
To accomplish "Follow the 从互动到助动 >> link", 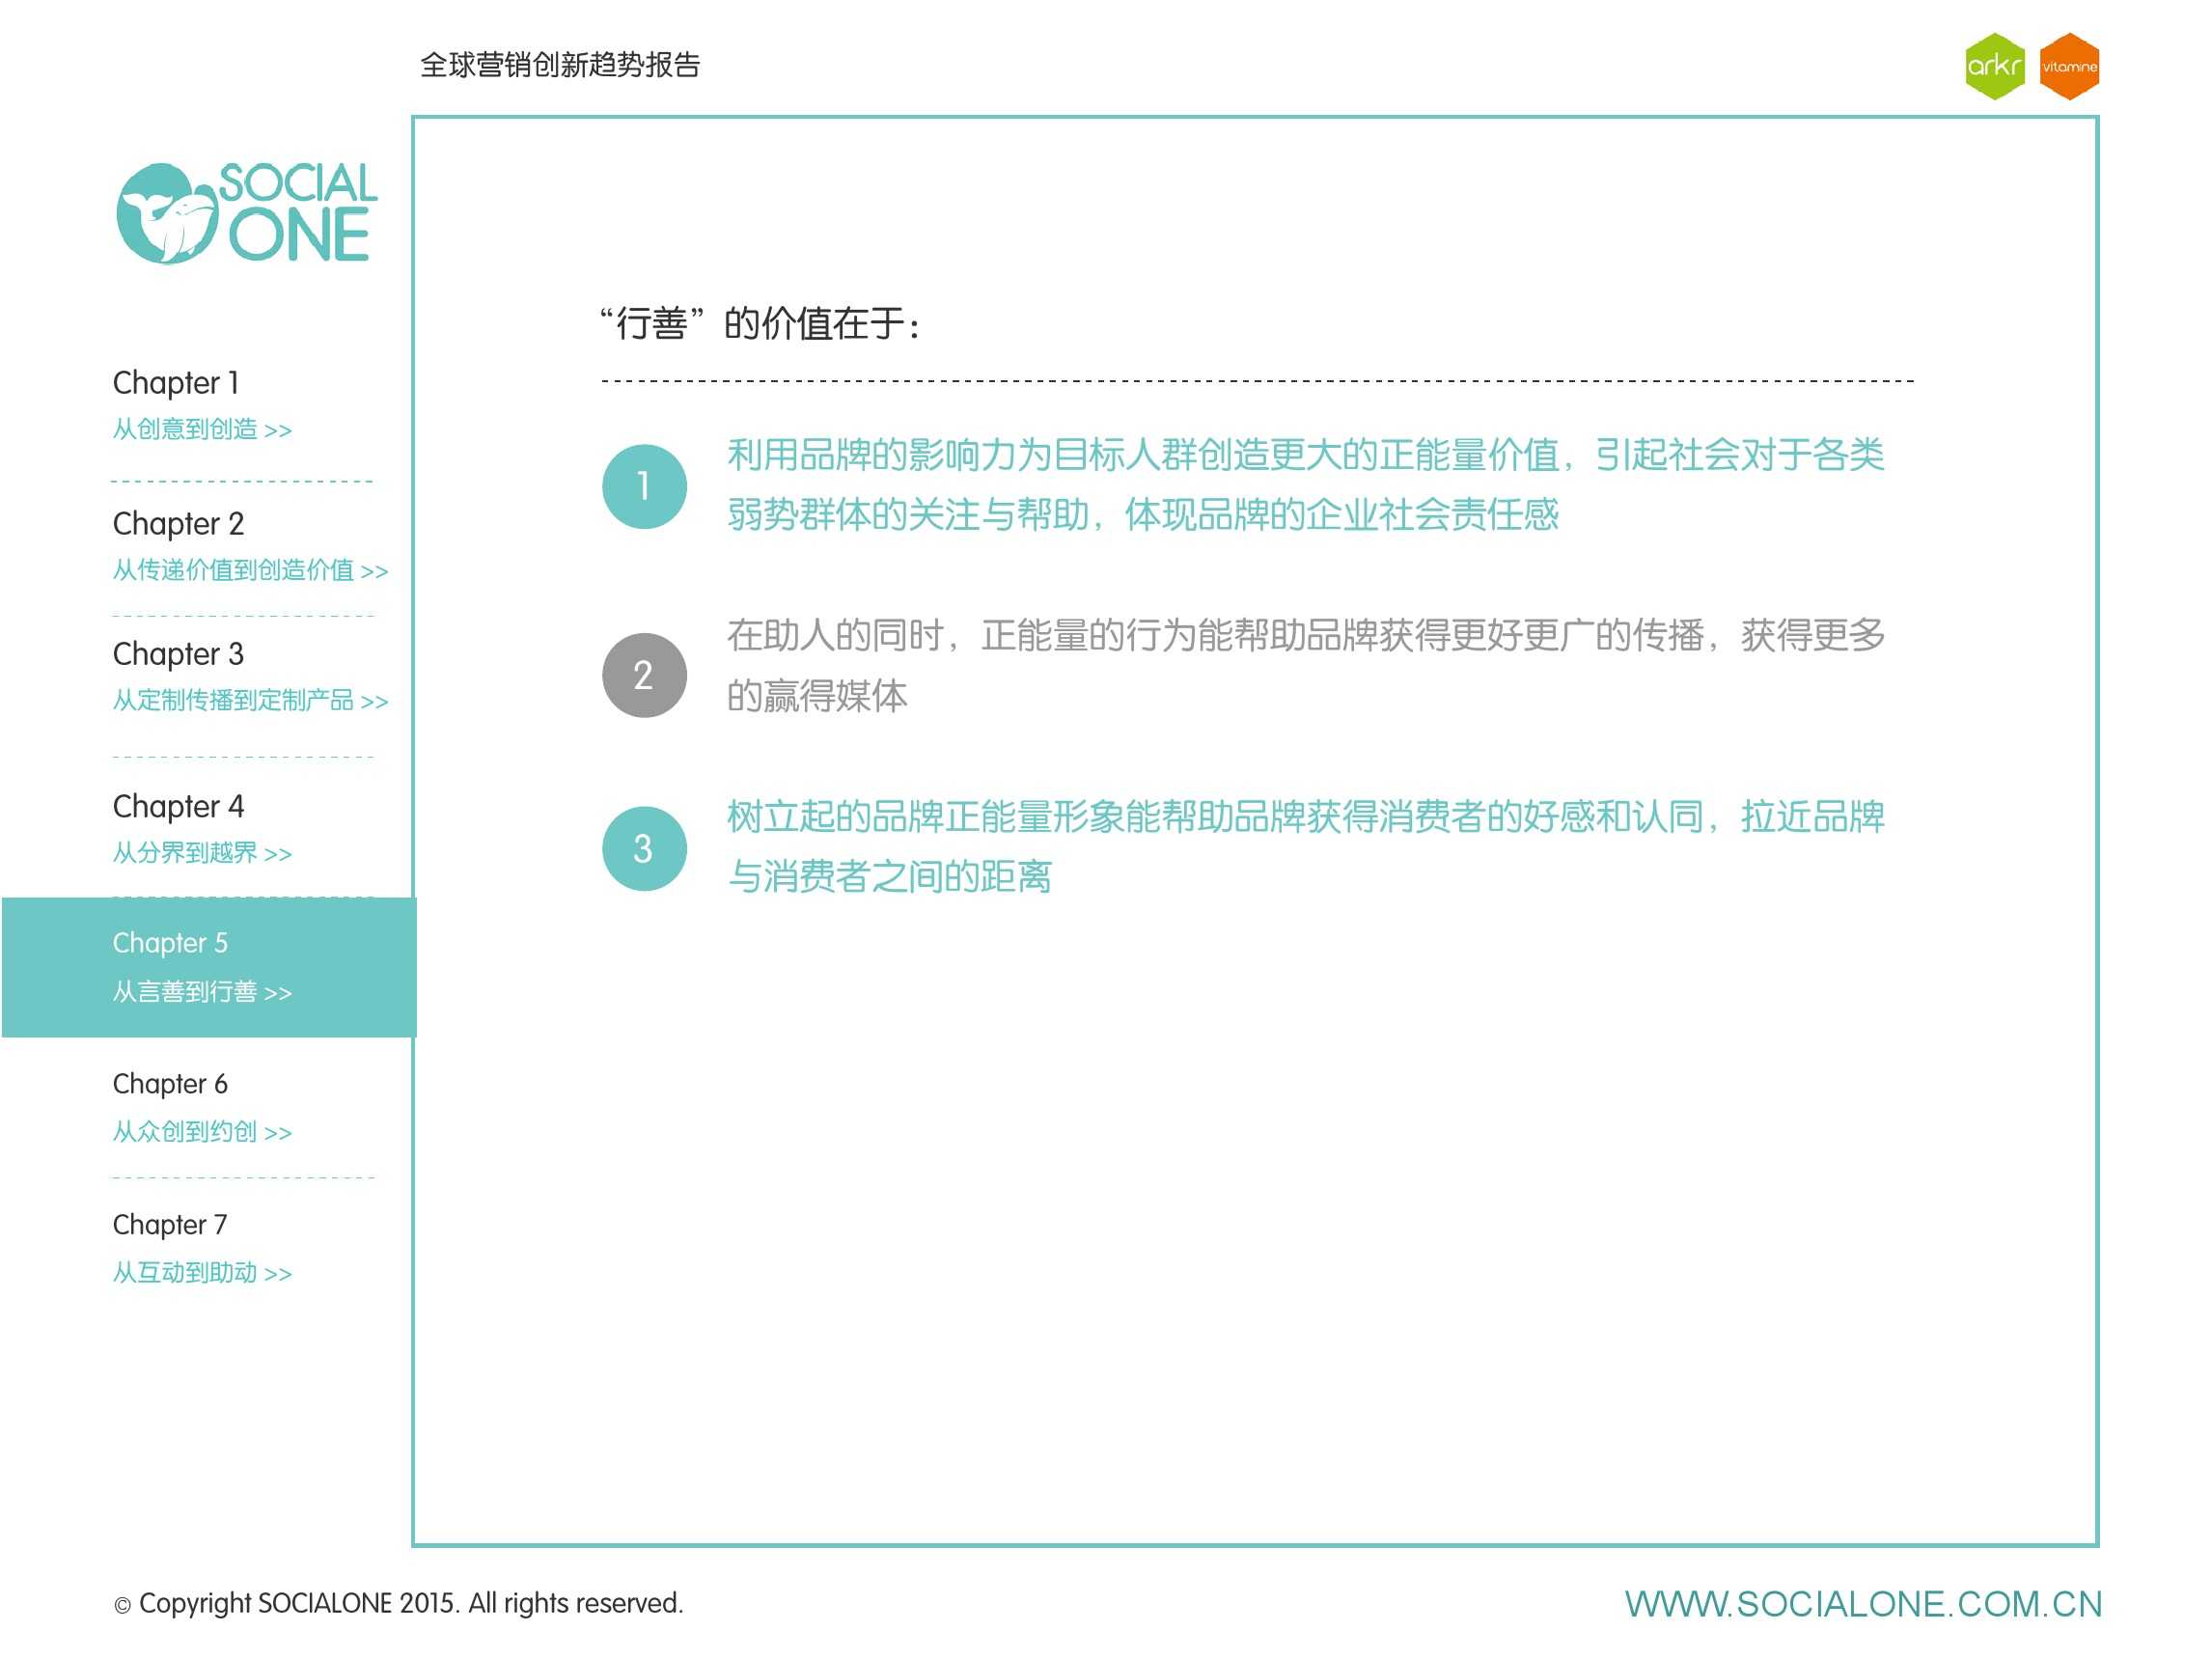I will coord(202,1273).
